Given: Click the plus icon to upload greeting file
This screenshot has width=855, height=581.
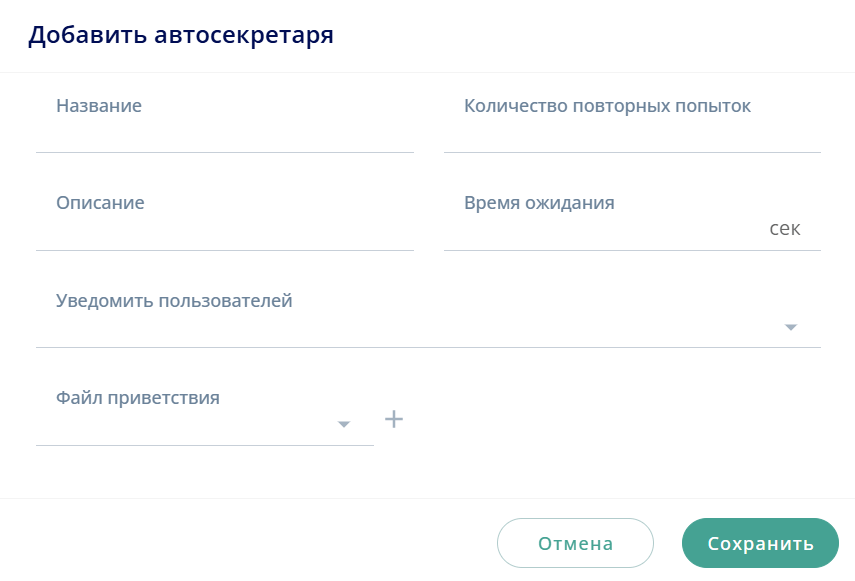Looking at the screenshot, I should 393,419.
